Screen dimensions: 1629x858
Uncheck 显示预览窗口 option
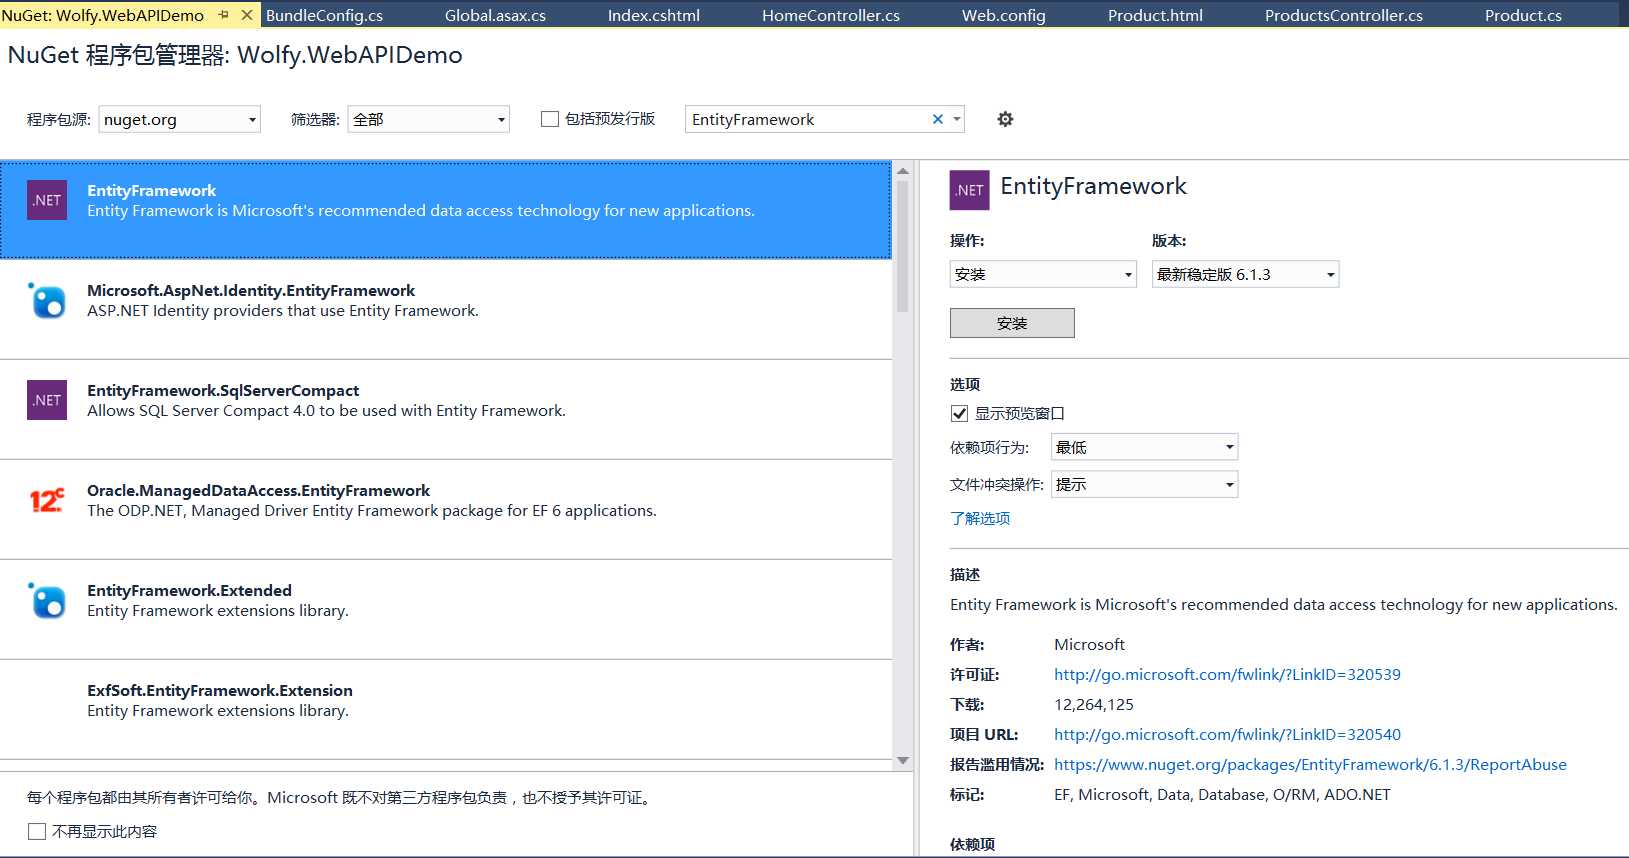pos(959,413)
